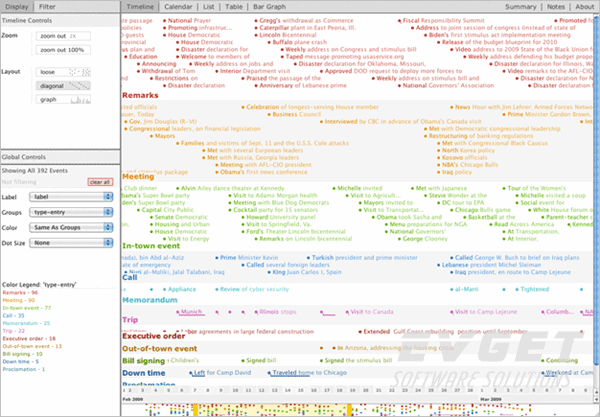This screenshot has width=600, height=417.
Task: Select King Juan Carlos I call event
Action: coord(305,272)
